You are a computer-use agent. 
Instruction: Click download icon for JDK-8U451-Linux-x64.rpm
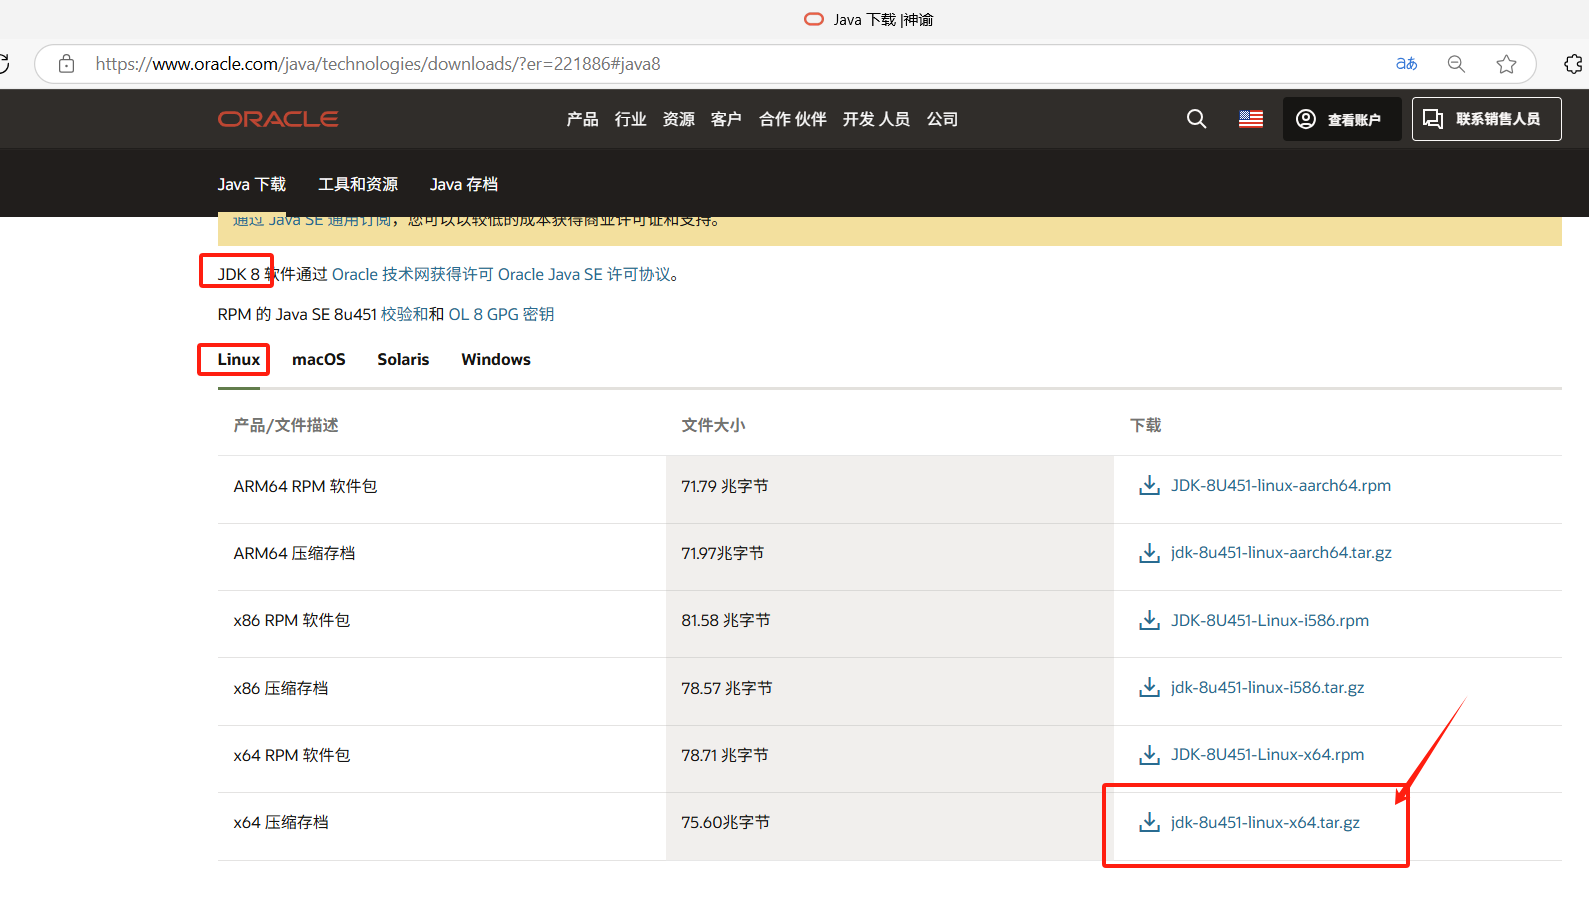pos(1149,755)
